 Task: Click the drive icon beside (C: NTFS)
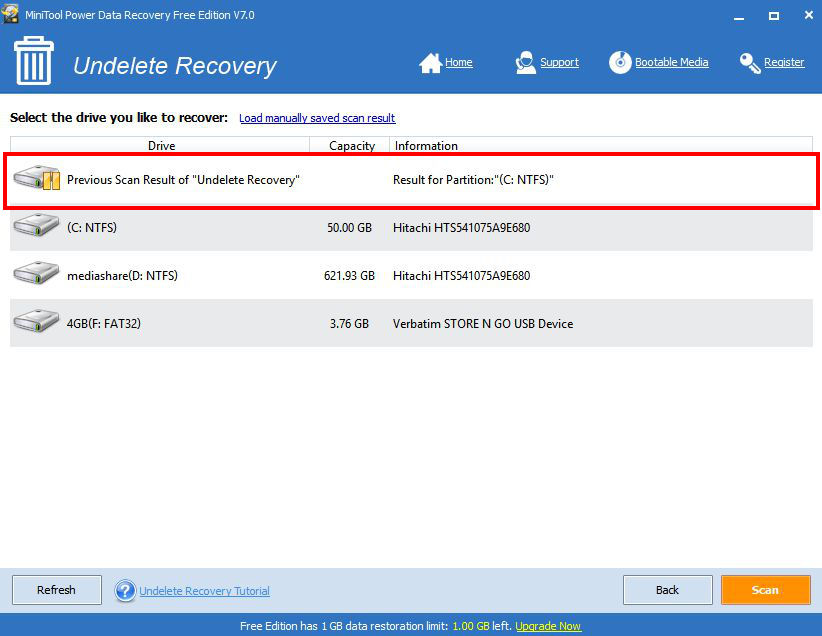(36, 225)
